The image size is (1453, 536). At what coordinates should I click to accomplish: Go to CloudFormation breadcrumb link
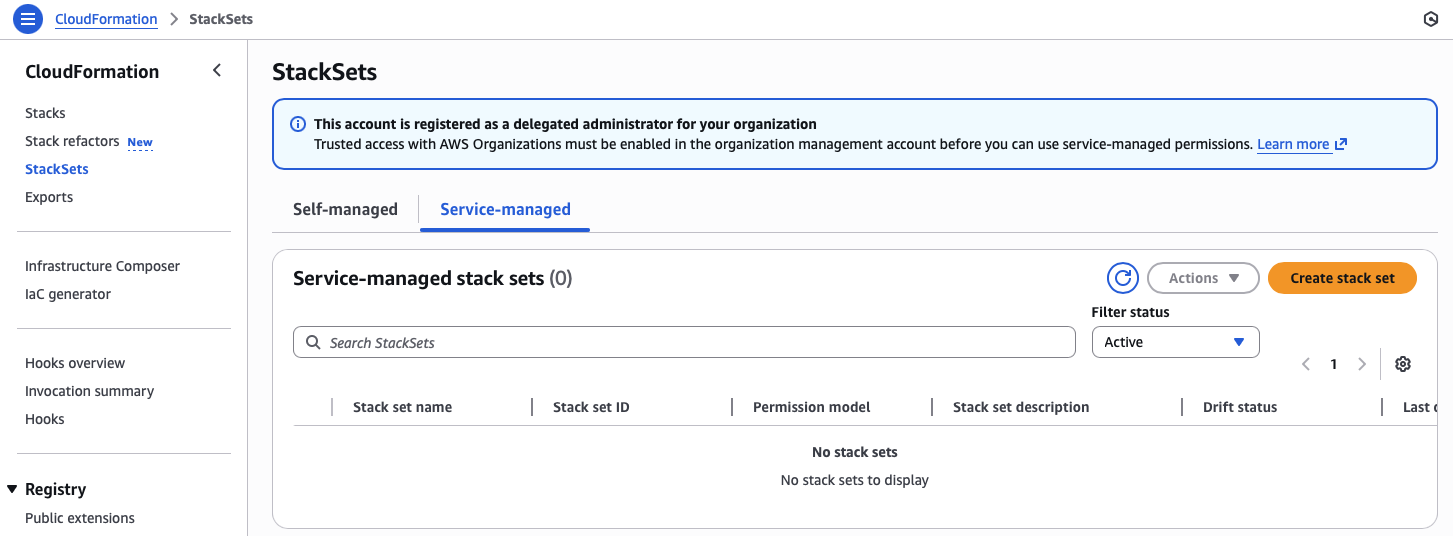click(106, 19)
